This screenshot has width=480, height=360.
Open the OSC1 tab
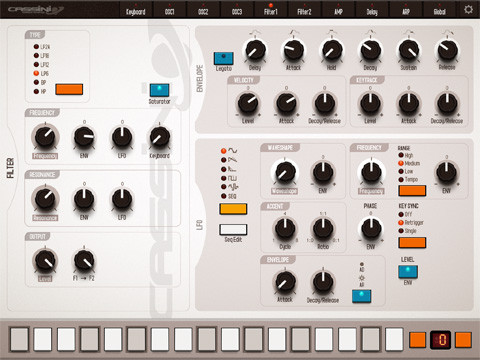click(170, 10)
